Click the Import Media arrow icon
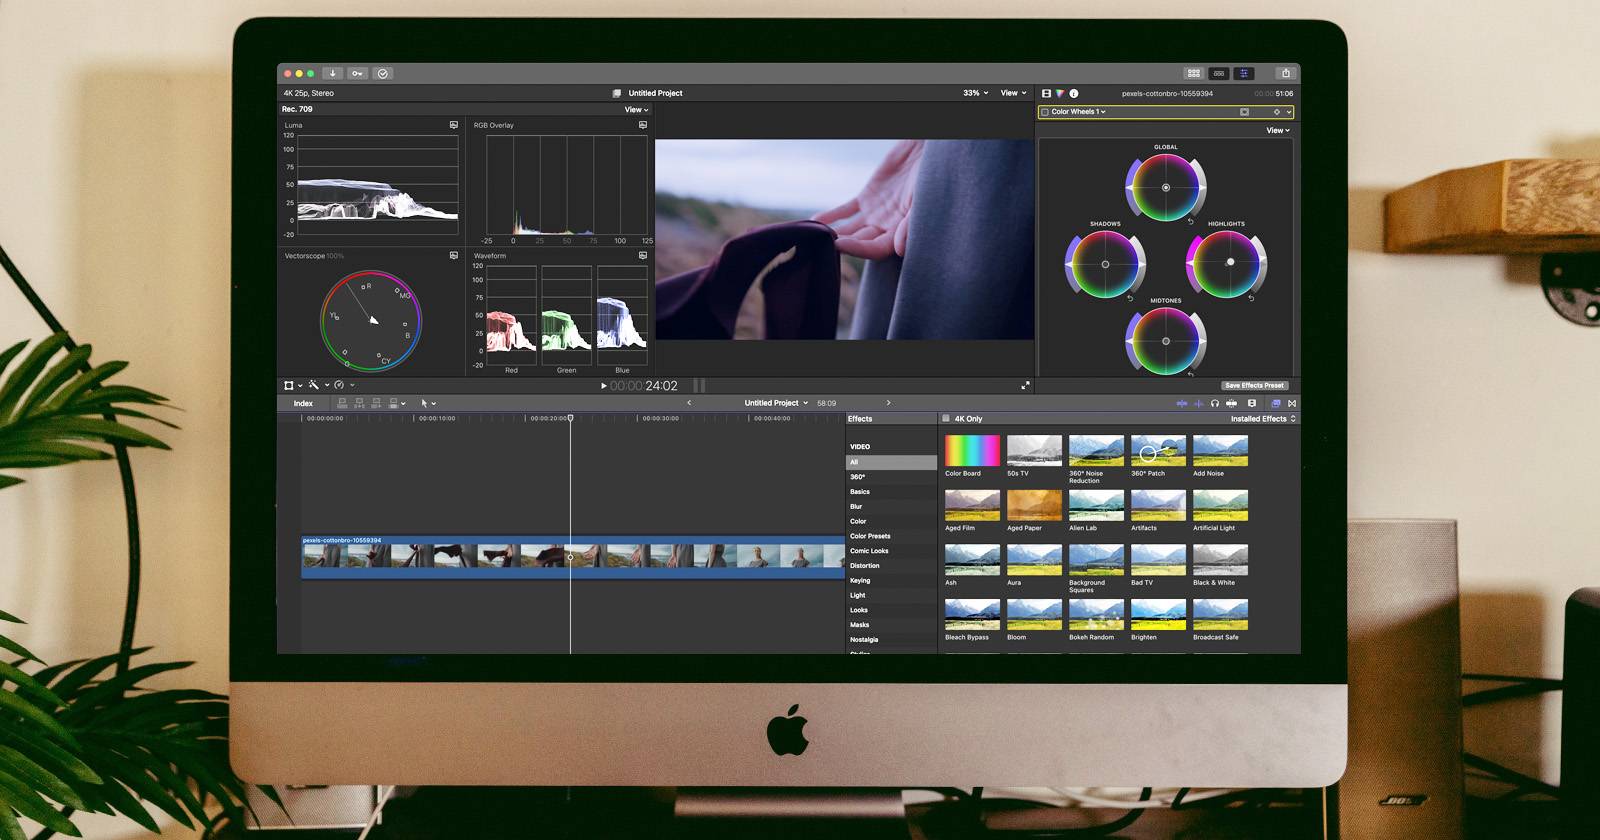Screen dimensions: 1600x840 pyautogui.click(x=333, y=73)
